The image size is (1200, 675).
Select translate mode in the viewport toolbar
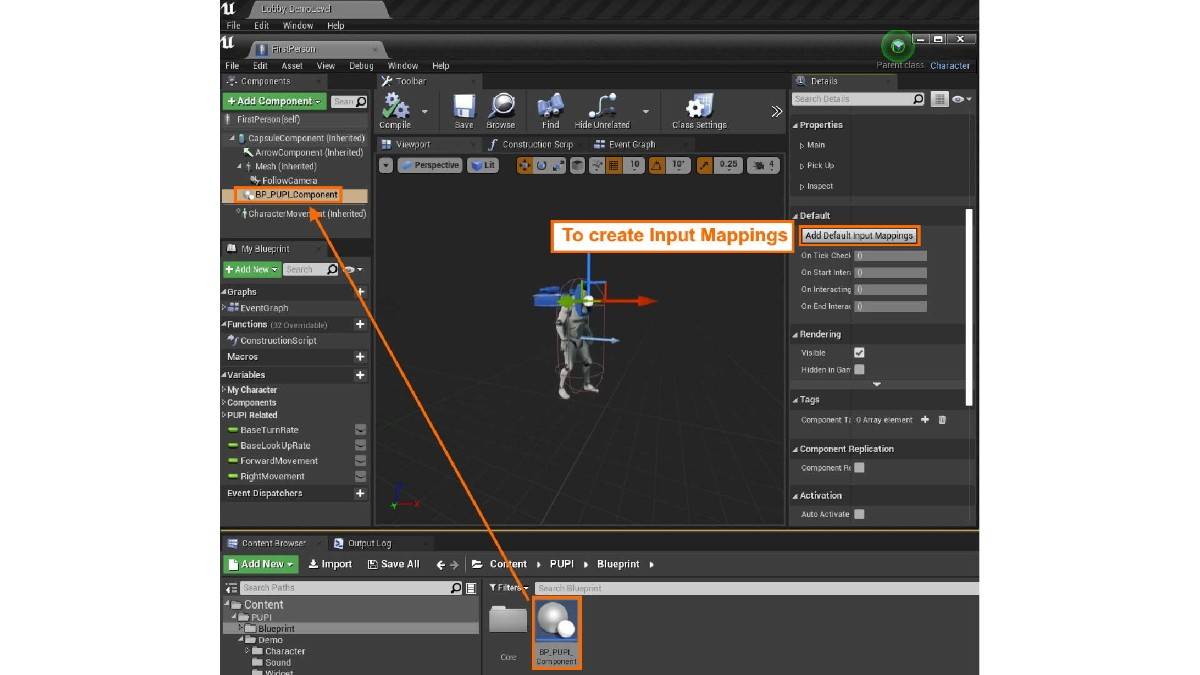pyautogui.click(x=524, y=165)
